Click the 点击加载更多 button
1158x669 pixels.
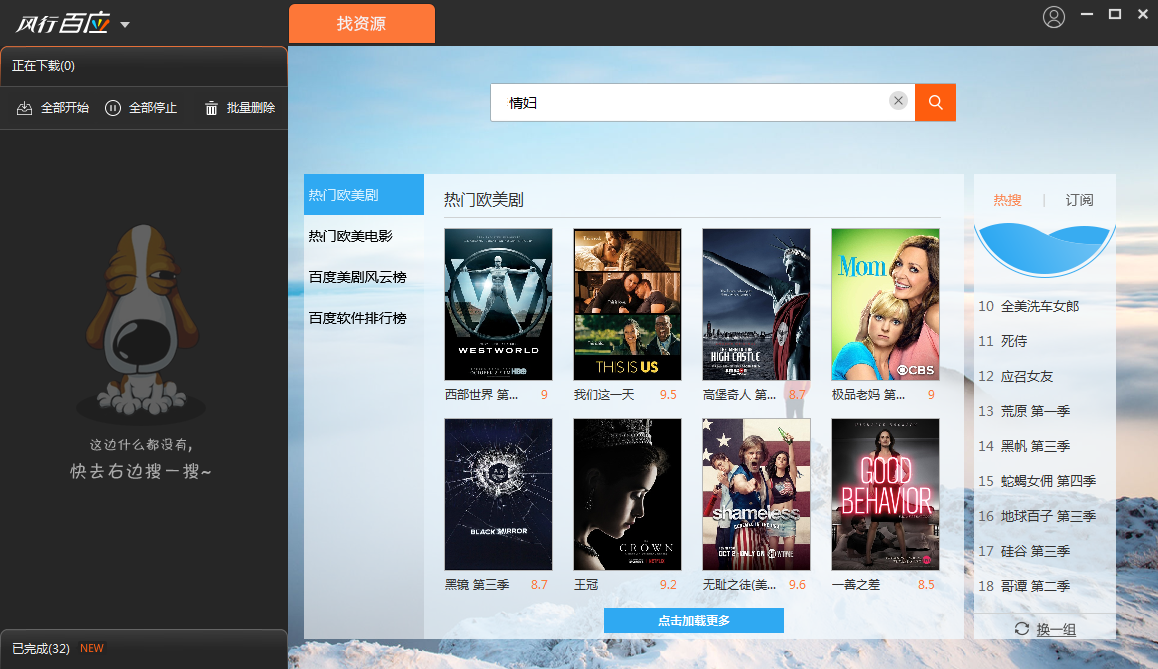(x=693, y=620)
